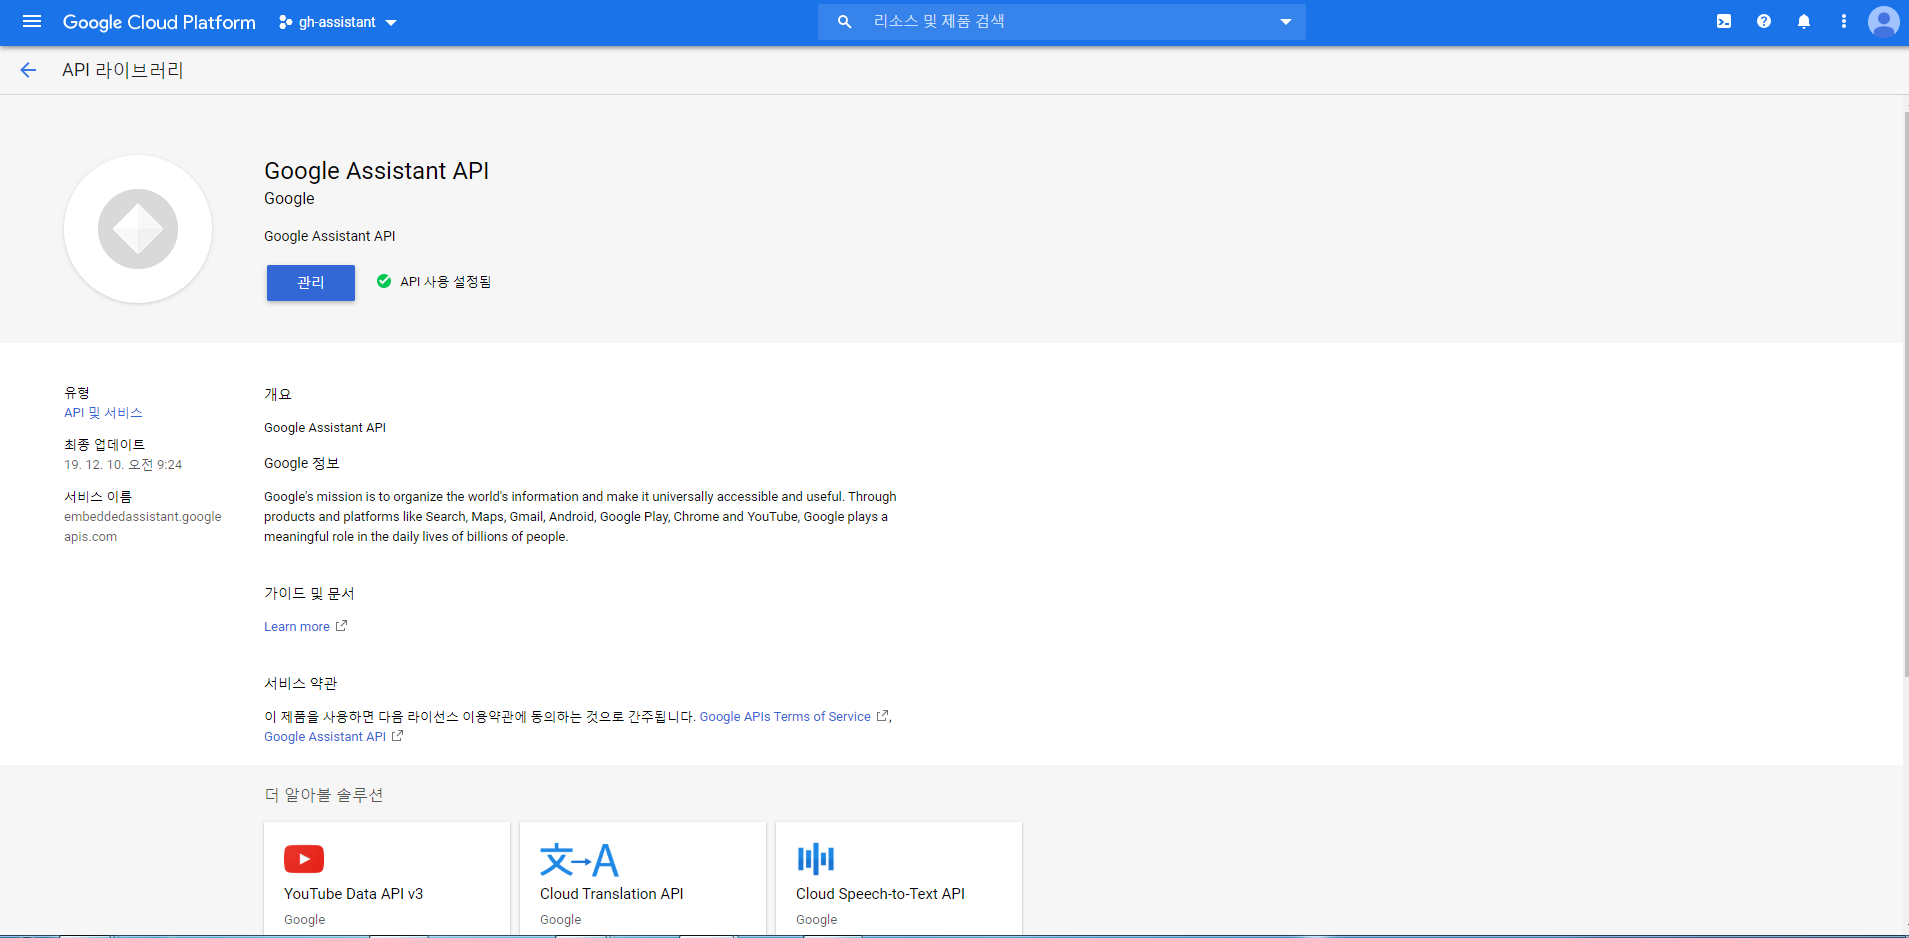Expand the search bar dropdown arrow
Viewport: 1909px width, 938px height.
1286,22
